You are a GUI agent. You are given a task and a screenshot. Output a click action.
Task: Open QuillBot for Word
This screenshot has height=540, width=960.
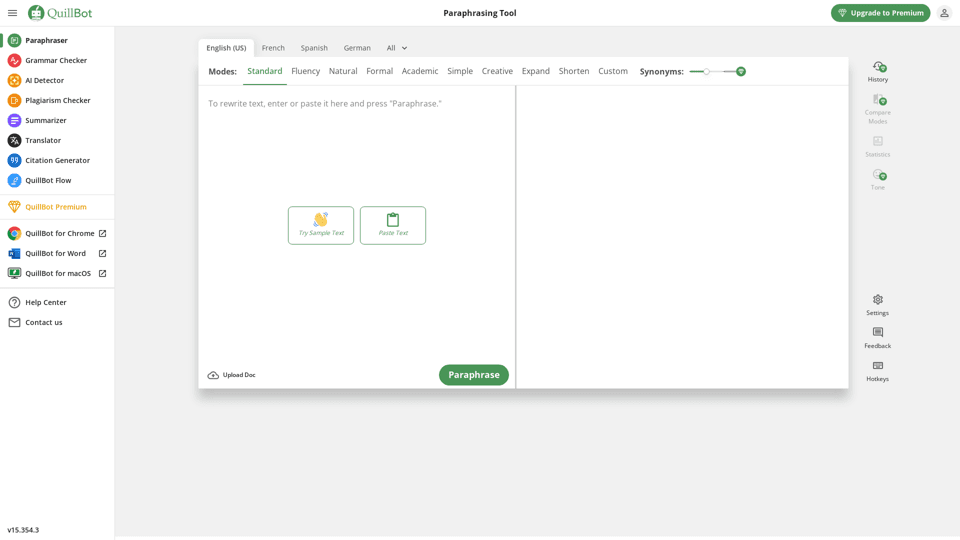(57, 253)
